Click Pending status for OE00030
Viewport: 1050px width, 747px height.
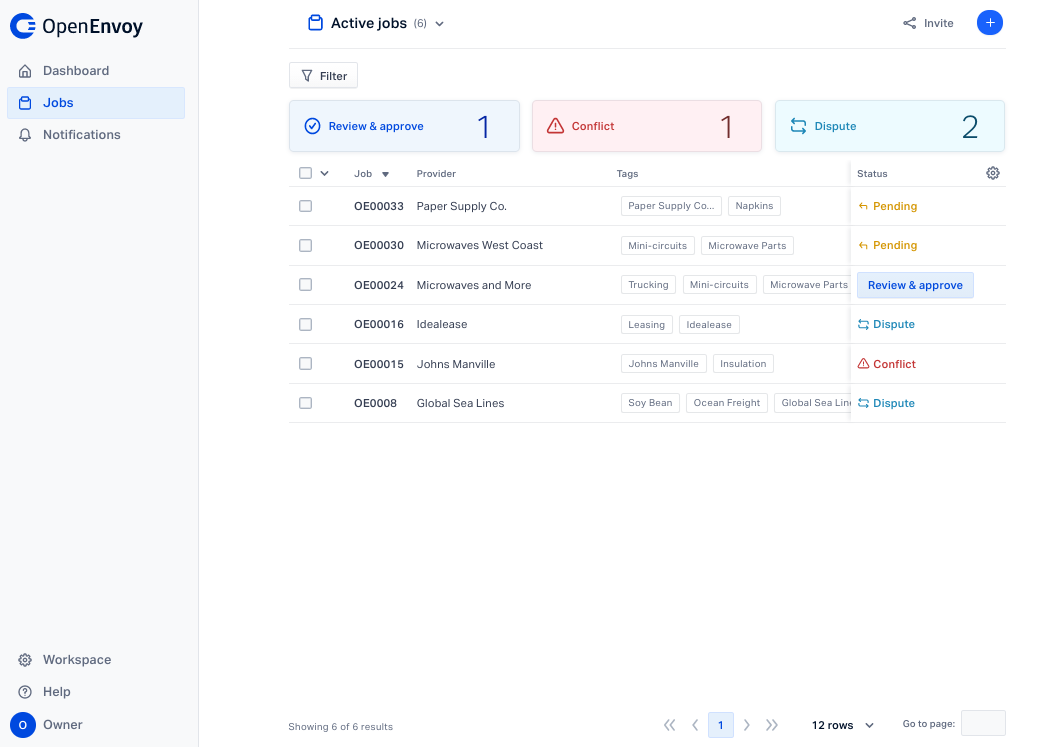tap(888, 246)
